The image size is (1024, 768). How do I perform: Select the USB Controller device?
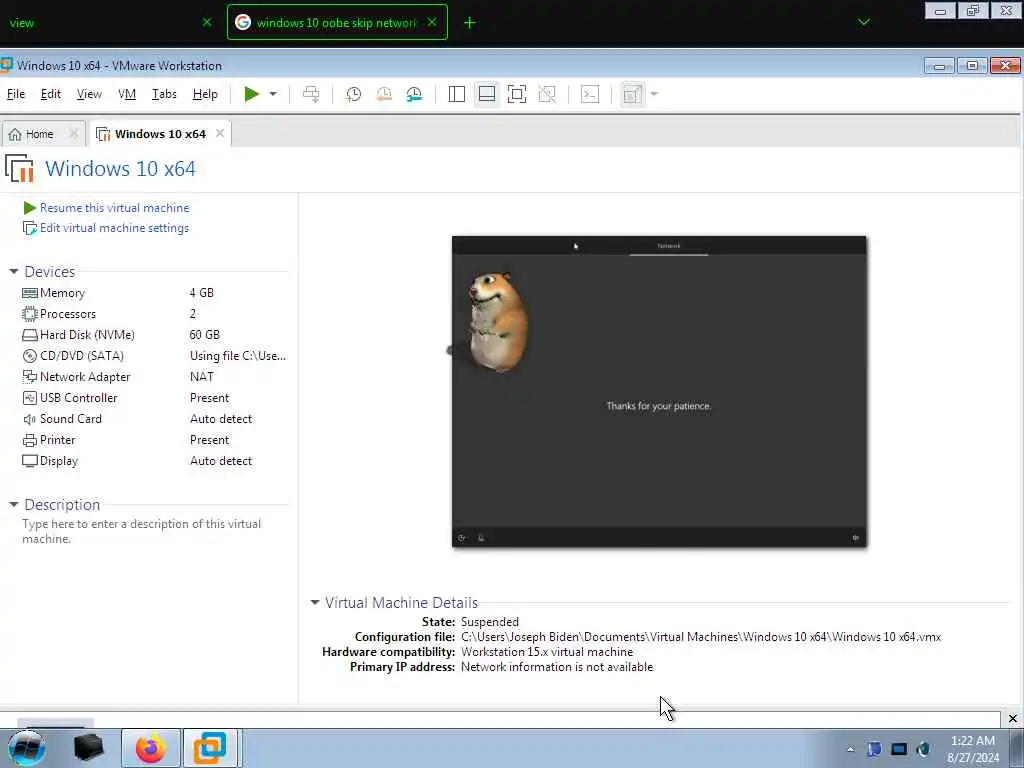(x=154, y=398)
